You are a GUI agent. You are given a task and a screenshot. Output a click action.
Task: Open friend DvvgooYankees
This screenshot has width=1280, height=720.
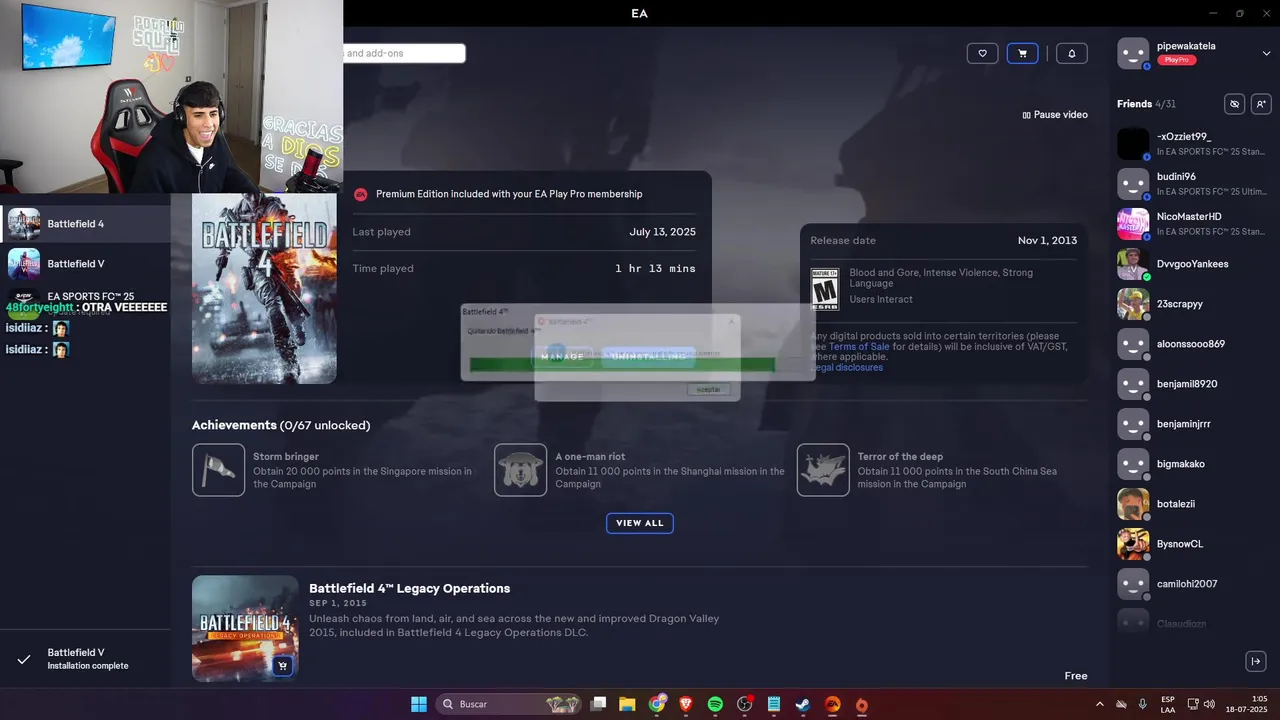click(x=1195, y=264)
